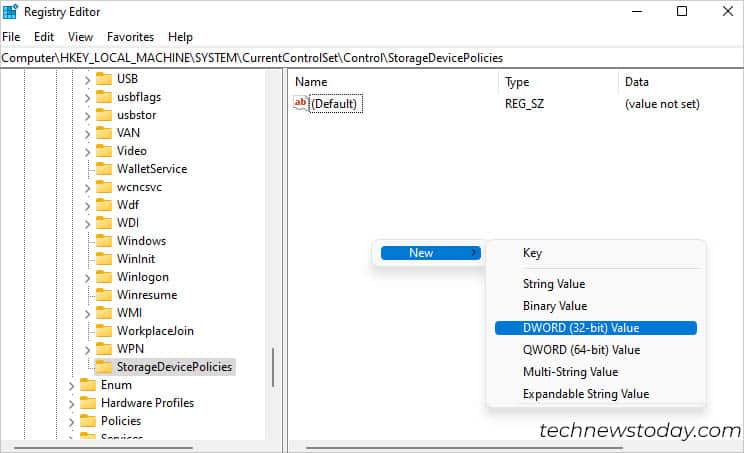The image size is (744, 453).
Task: Click the Enum folder icon
Action: click(x=88, y=385)
